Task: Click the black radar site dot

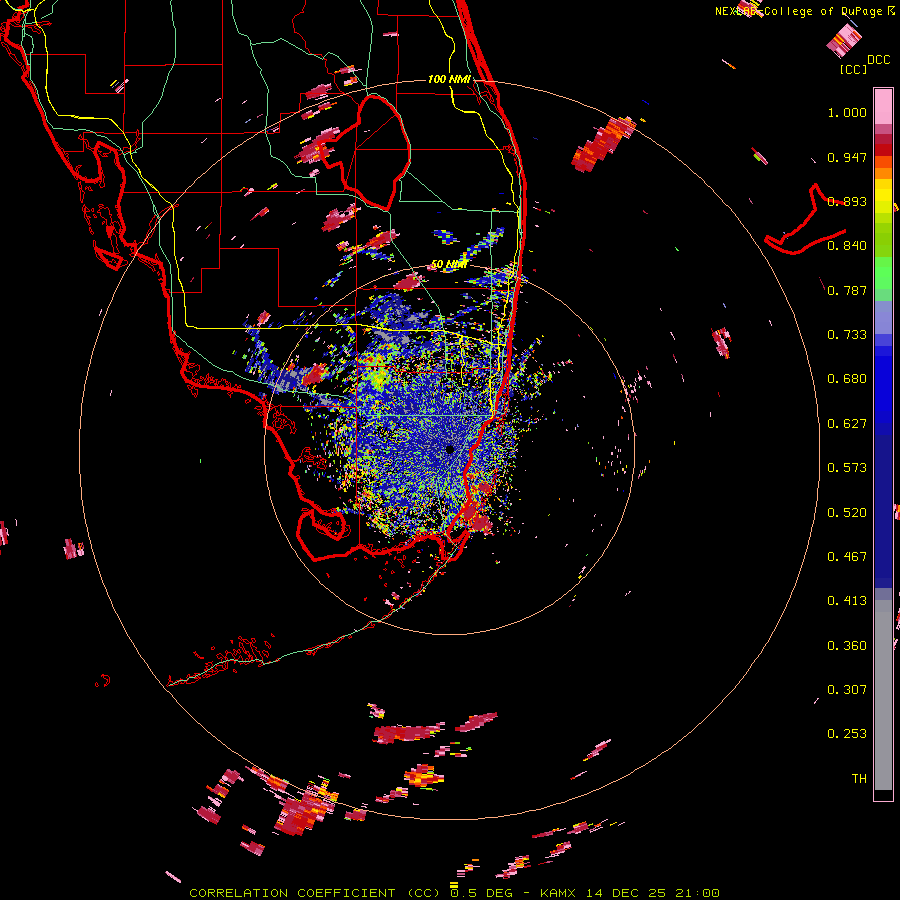Action: click(x=450, y=449)
